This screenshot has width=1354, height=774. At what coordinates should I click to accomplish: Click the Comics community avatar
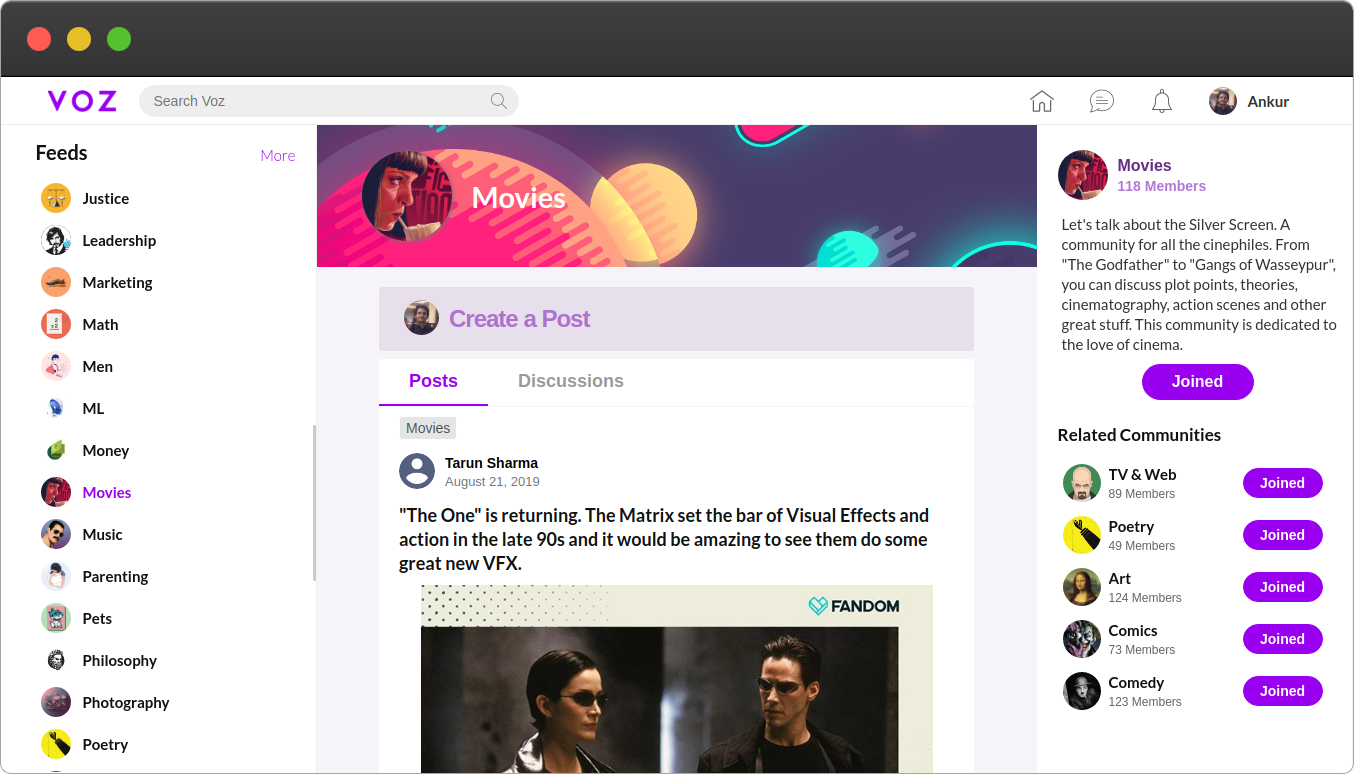coord(1082,639)
